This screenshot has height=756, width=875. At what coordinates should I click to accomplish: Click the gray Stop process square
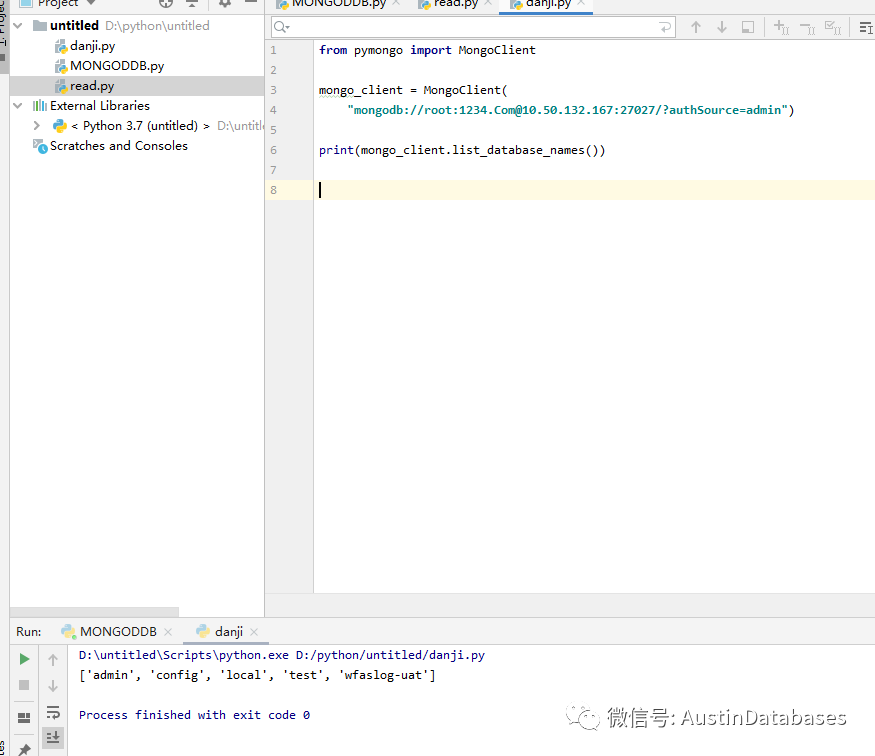point(24,685)
